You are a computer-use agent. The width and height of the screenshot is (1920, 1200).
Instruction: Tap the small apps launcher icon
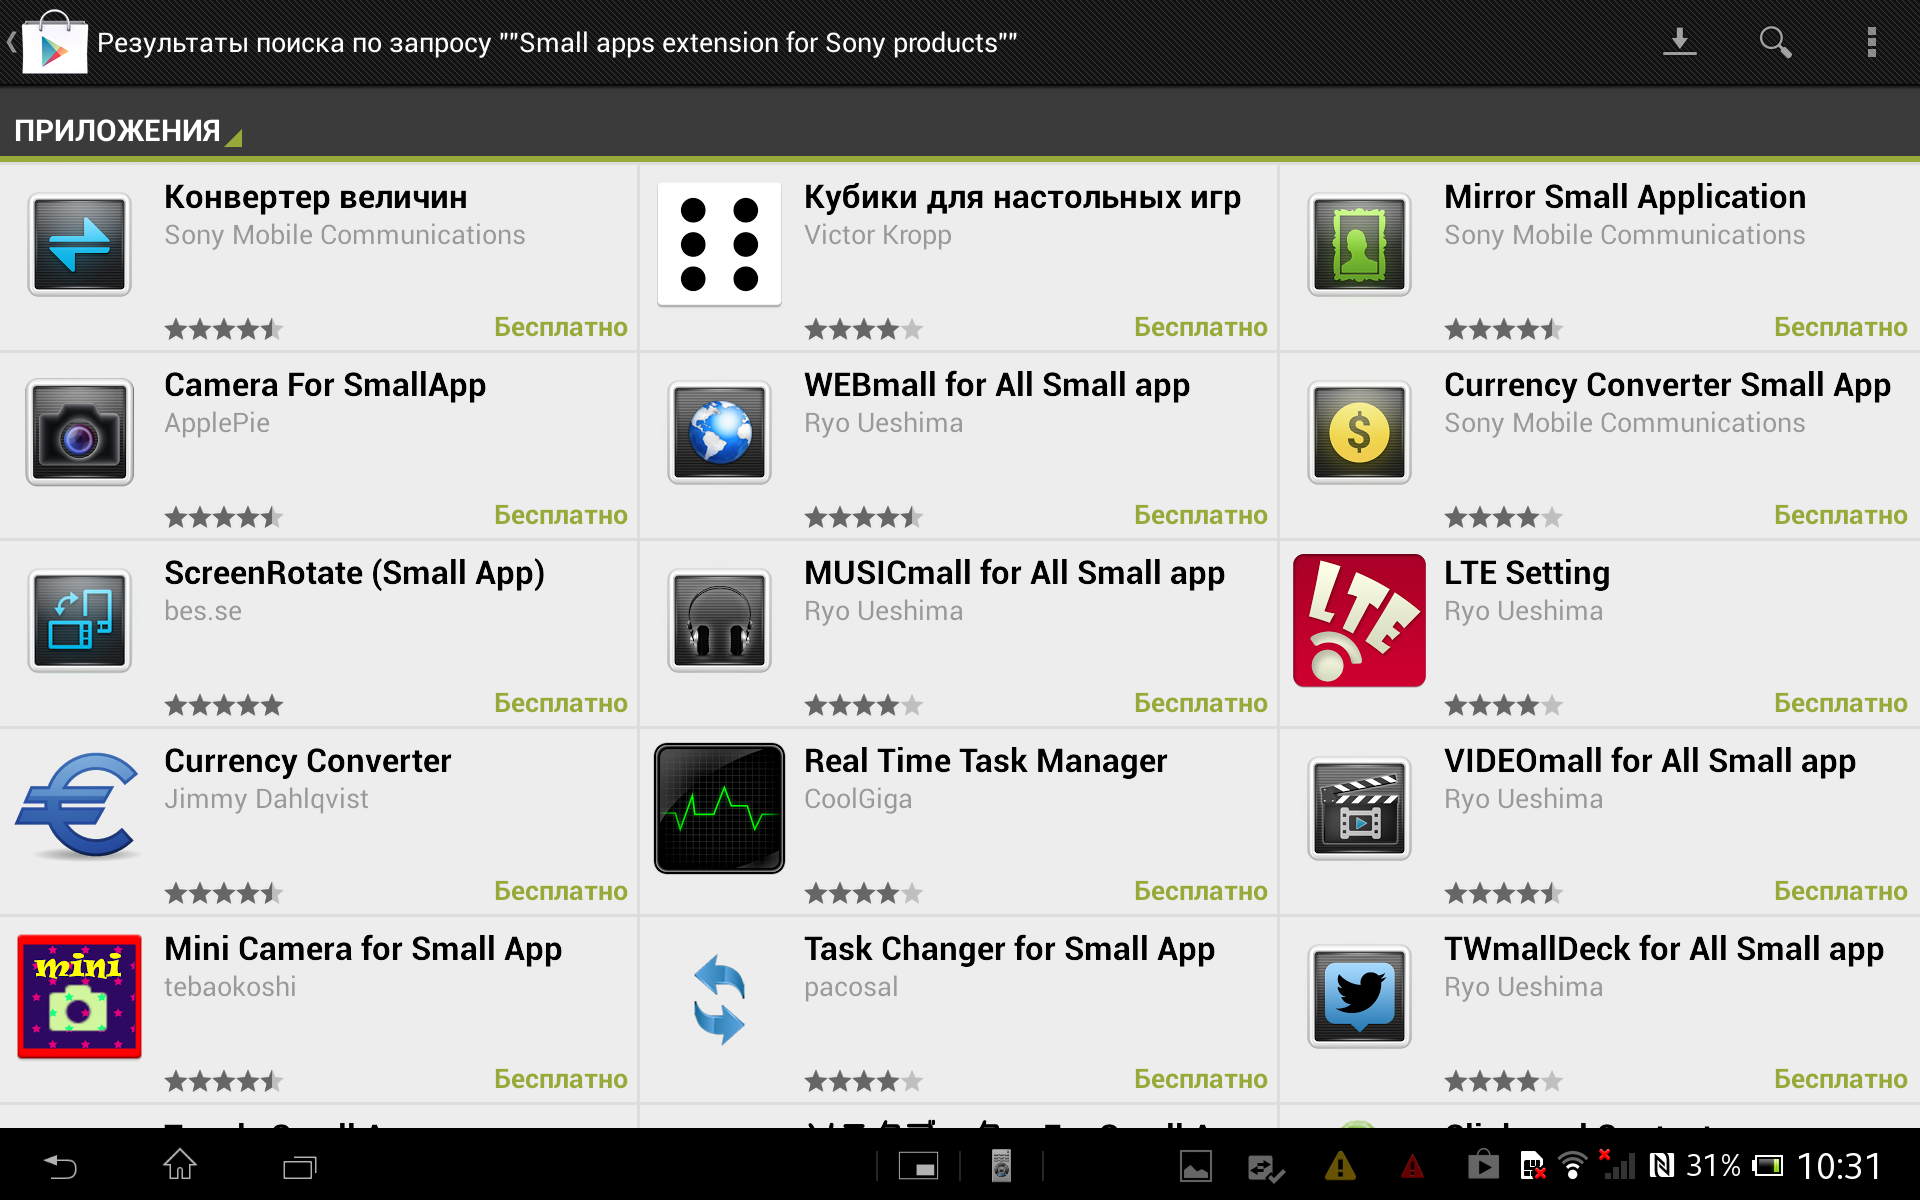(918, 1166)
